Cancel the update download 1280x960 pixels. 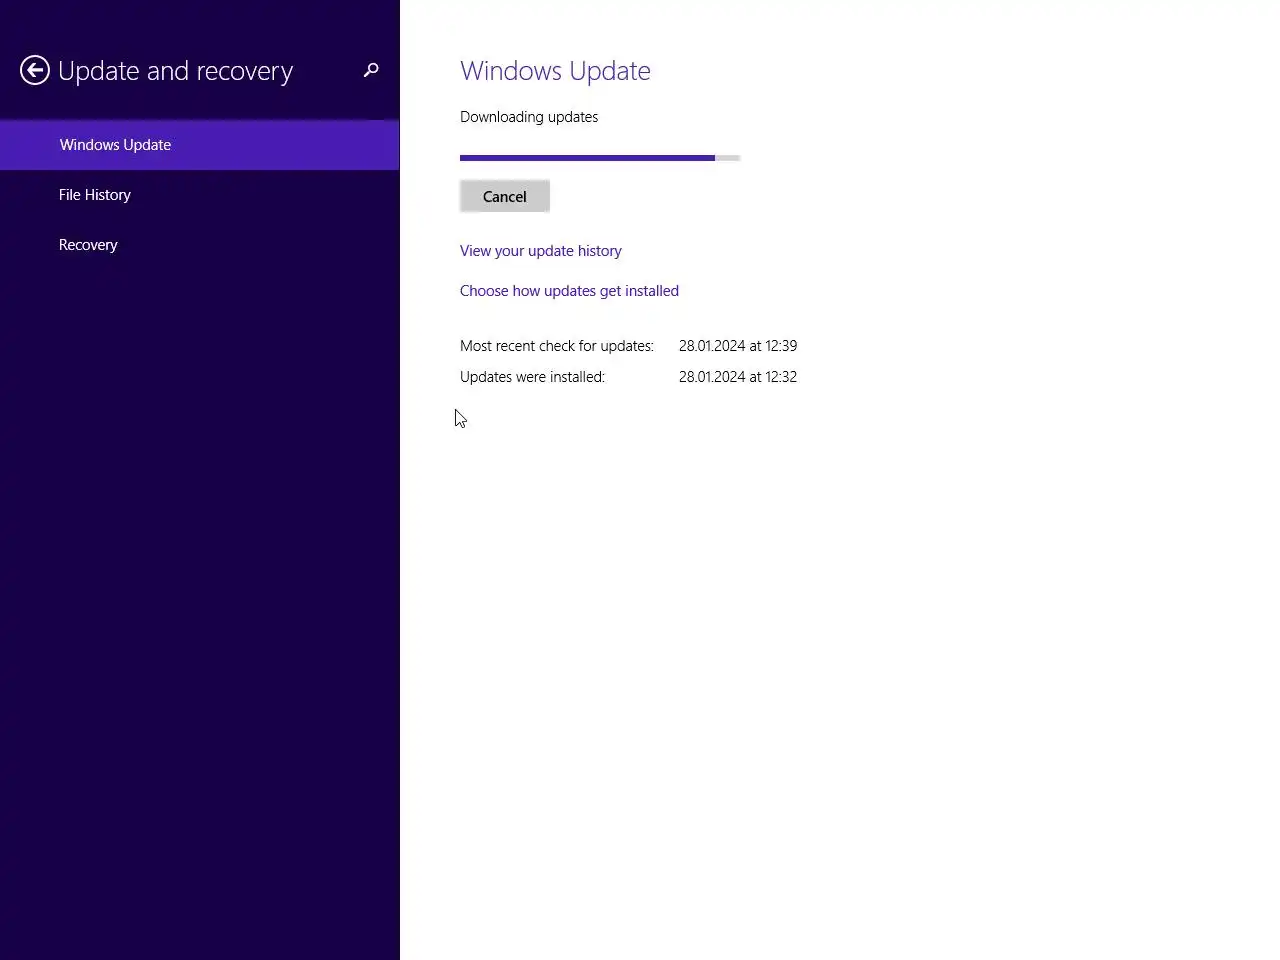pos(505,196)
